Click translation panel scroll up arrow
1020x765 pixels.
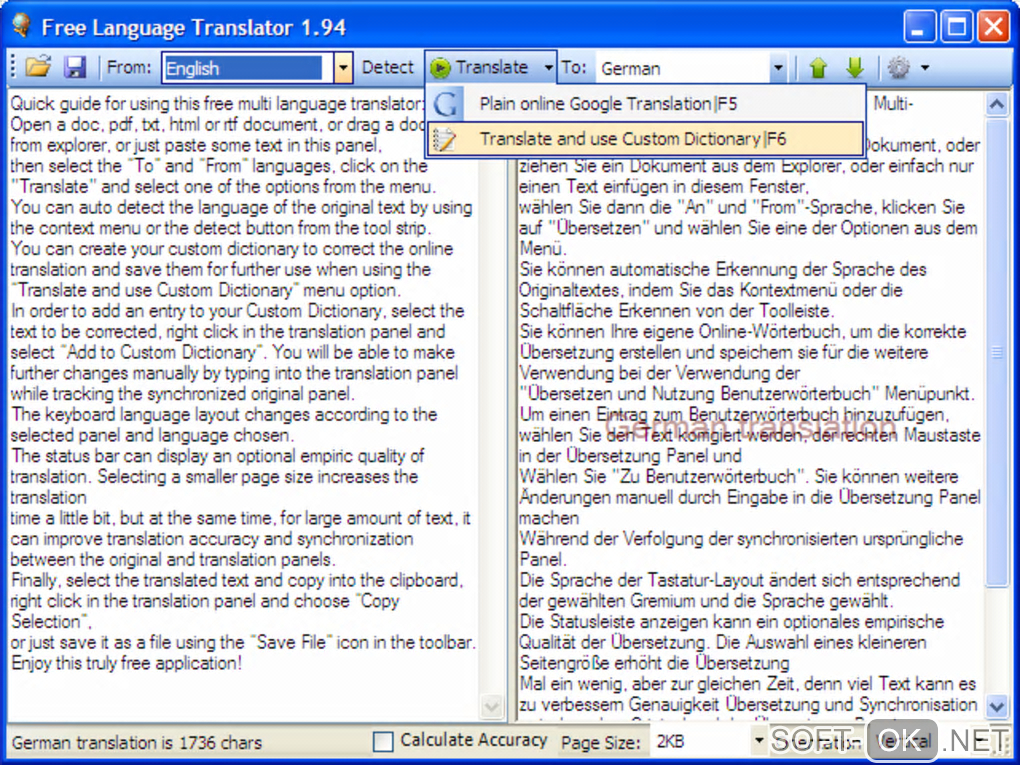(x=997, y=104)
